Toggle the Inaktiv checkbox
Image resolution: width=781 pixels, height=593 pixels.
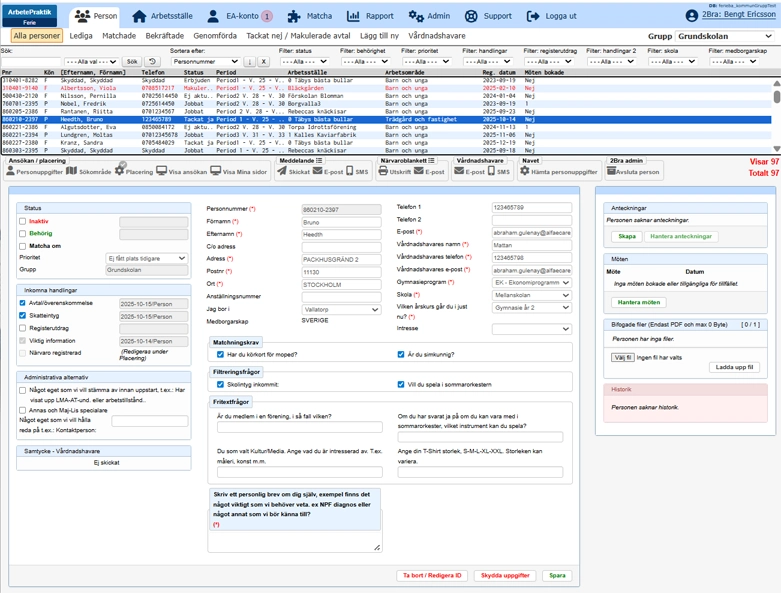pos(22,221)
